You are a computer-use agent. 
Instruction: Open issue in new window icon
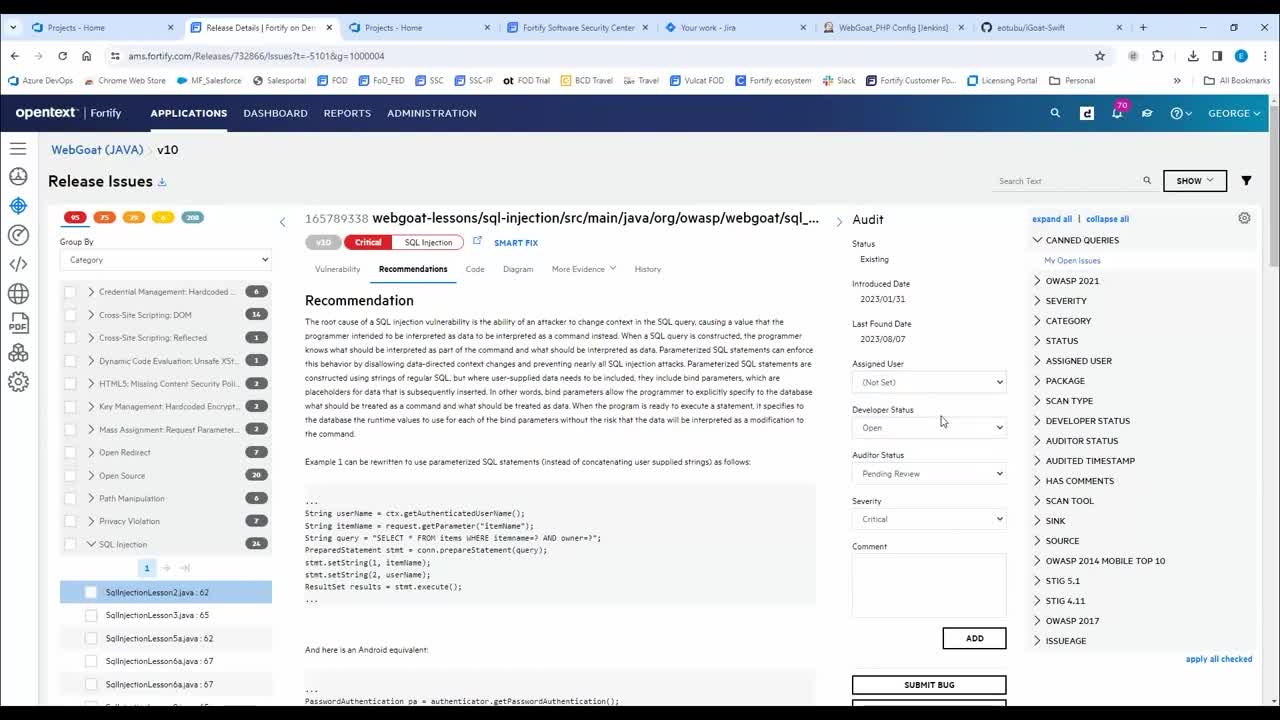tap(477, 241)
